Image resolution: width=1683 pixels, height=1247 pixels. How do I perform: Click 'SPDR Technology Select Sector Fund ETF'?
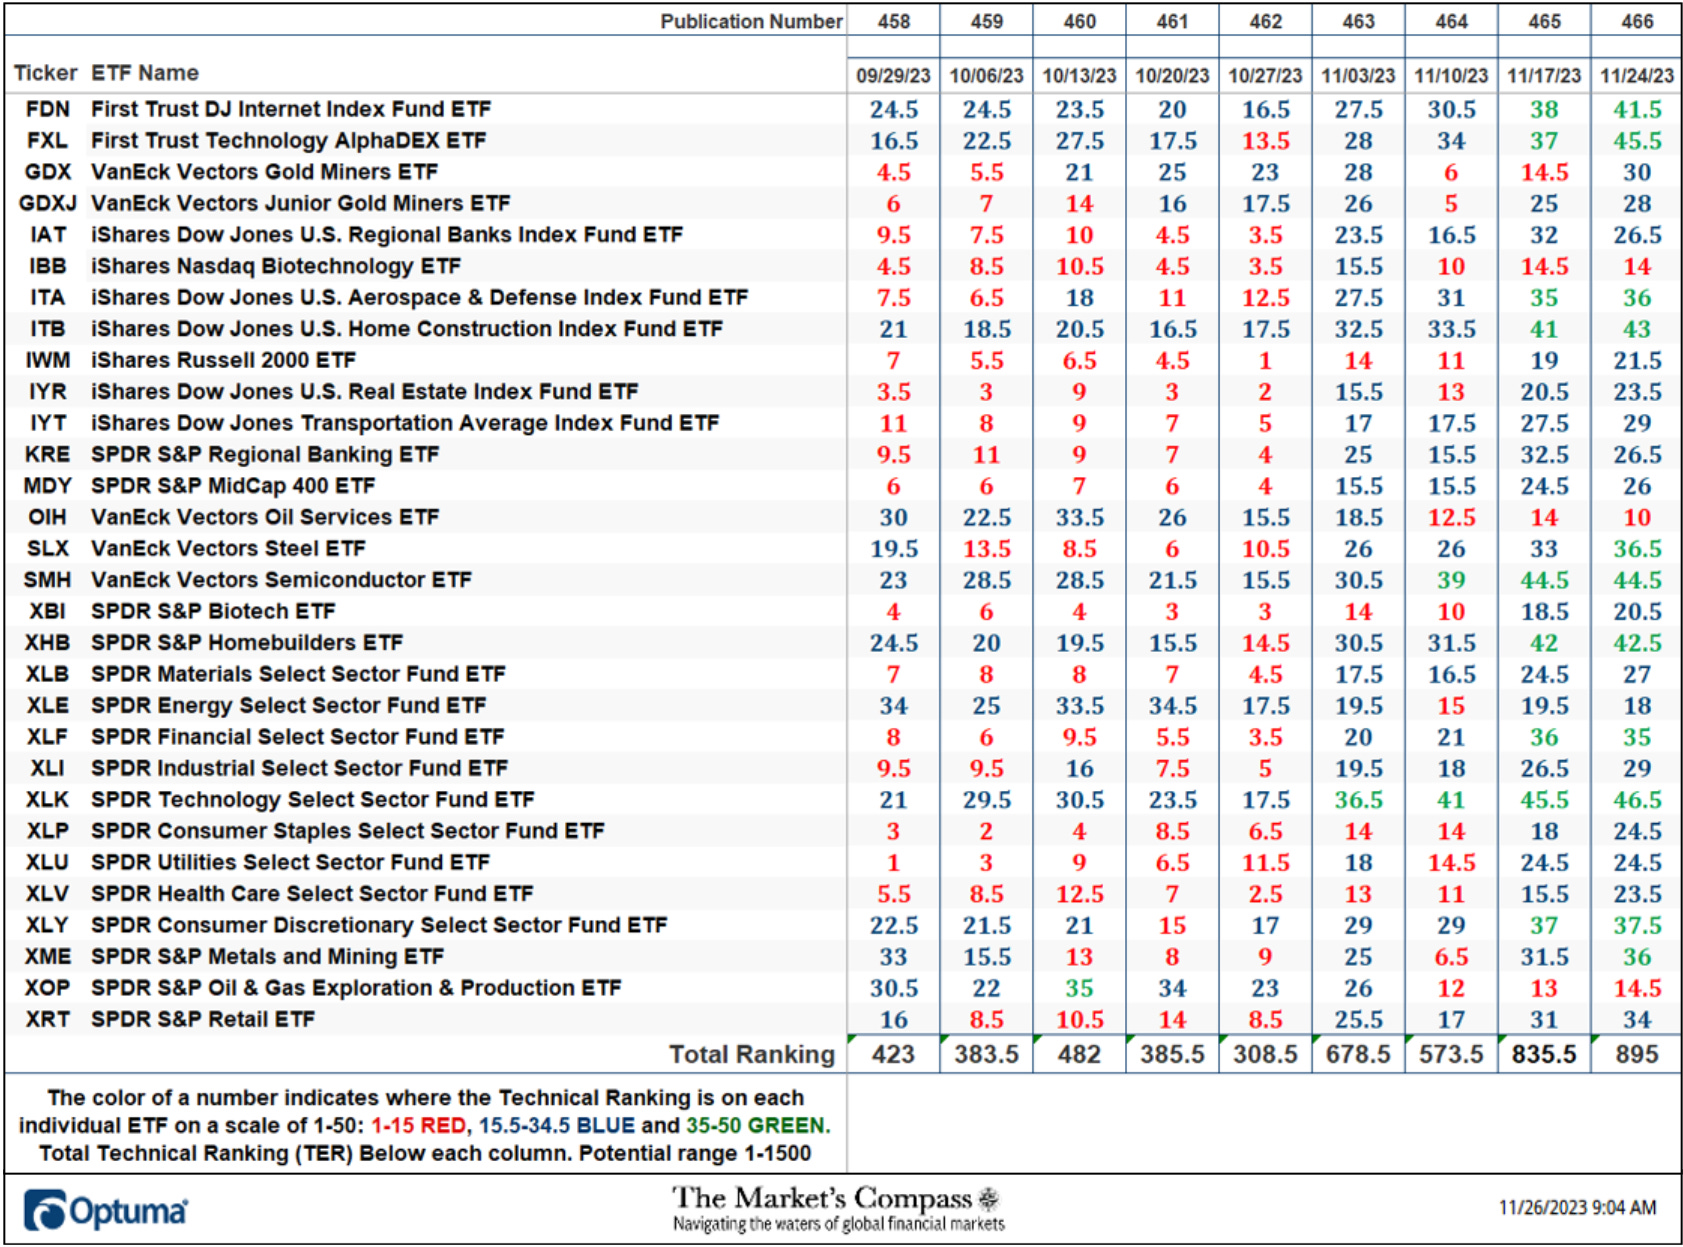(312, 799)
